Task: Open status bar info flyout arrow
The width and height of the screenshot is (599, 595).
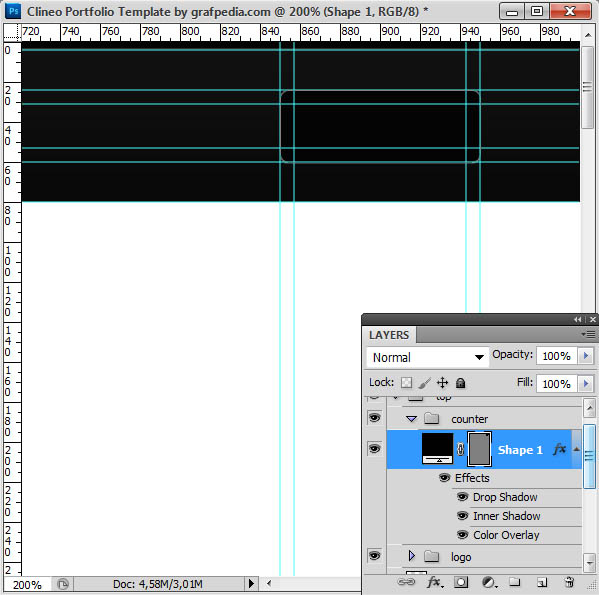Action: (x=251, y=584)
